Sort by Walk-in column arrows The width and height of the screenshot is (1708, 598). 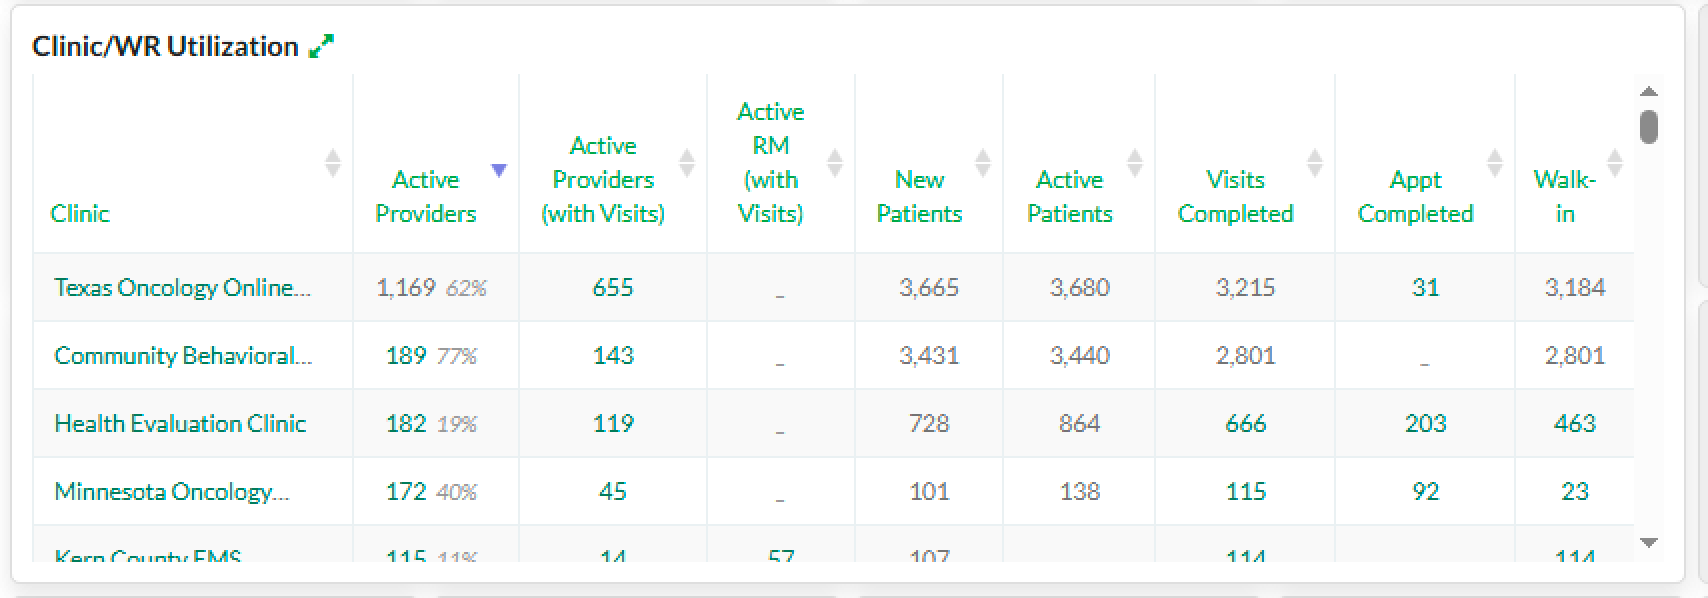[x=1615, y=163]
